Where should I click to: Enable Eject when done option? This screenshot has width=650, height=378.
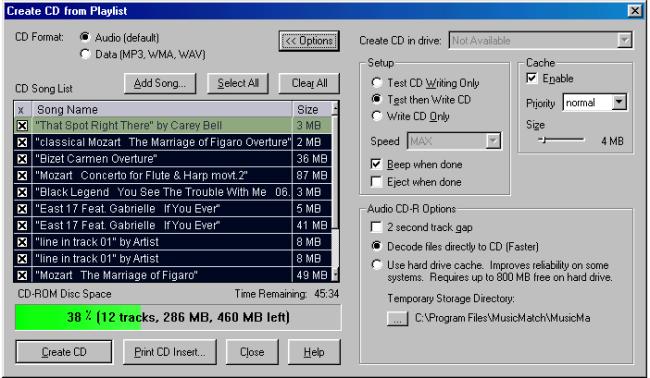tap(376, 182)
